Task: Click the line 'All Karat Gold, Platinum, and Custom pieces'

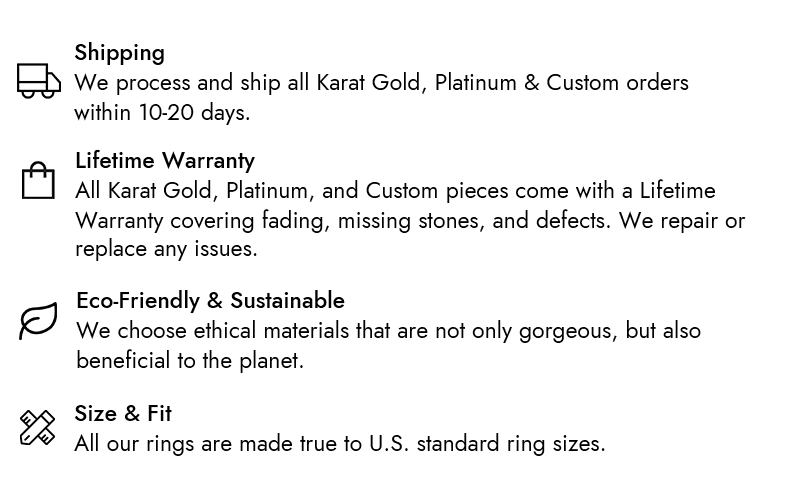Action: (395, 190)
